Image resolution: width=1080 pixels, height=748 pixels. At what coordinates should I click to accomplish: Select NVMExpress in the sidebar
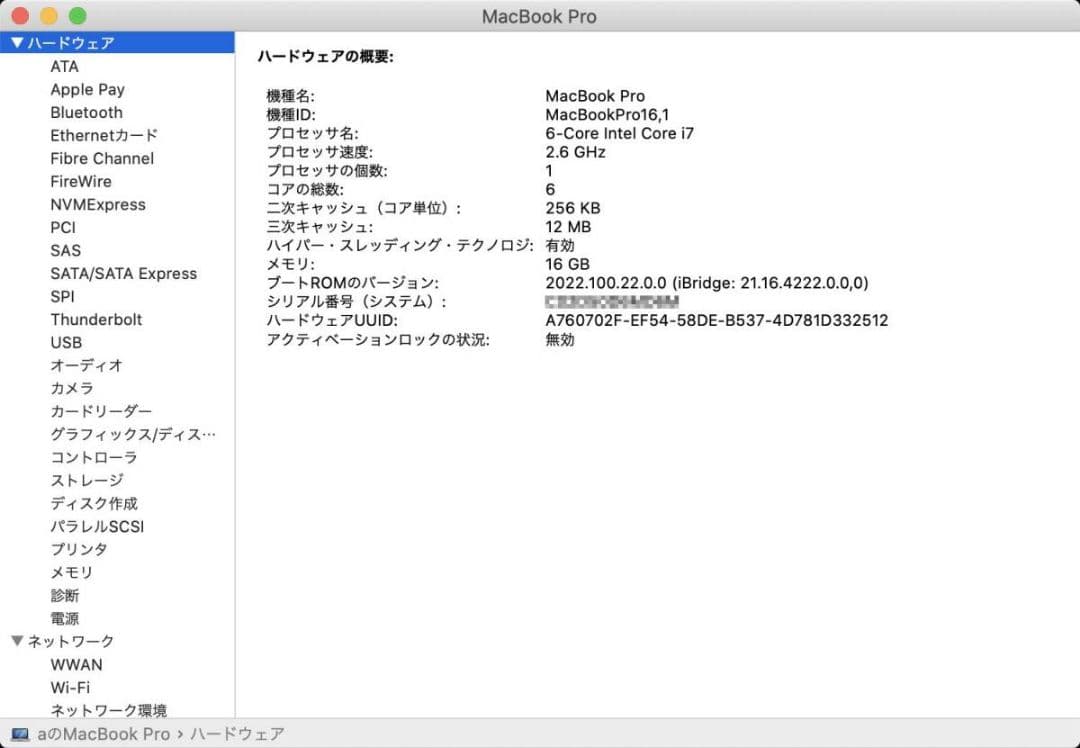point(97,204)
